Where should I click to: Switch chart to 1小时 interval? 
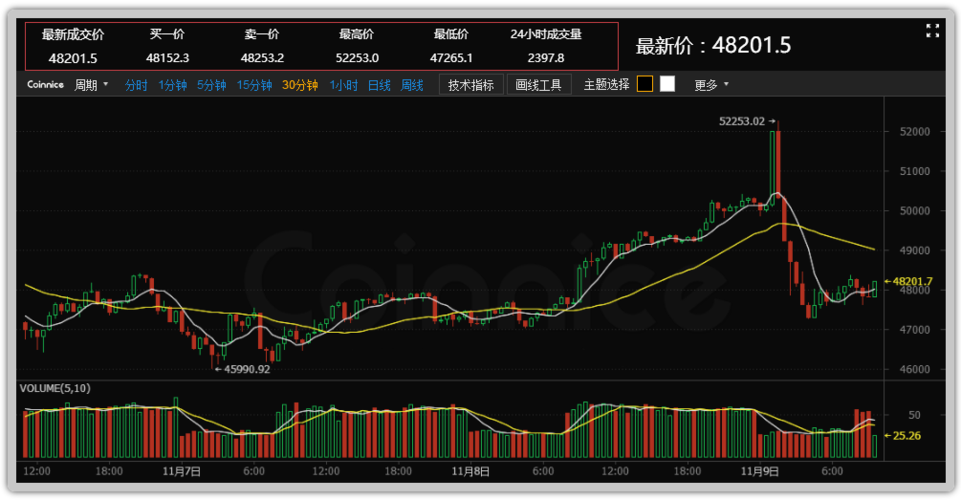point(343,85)
